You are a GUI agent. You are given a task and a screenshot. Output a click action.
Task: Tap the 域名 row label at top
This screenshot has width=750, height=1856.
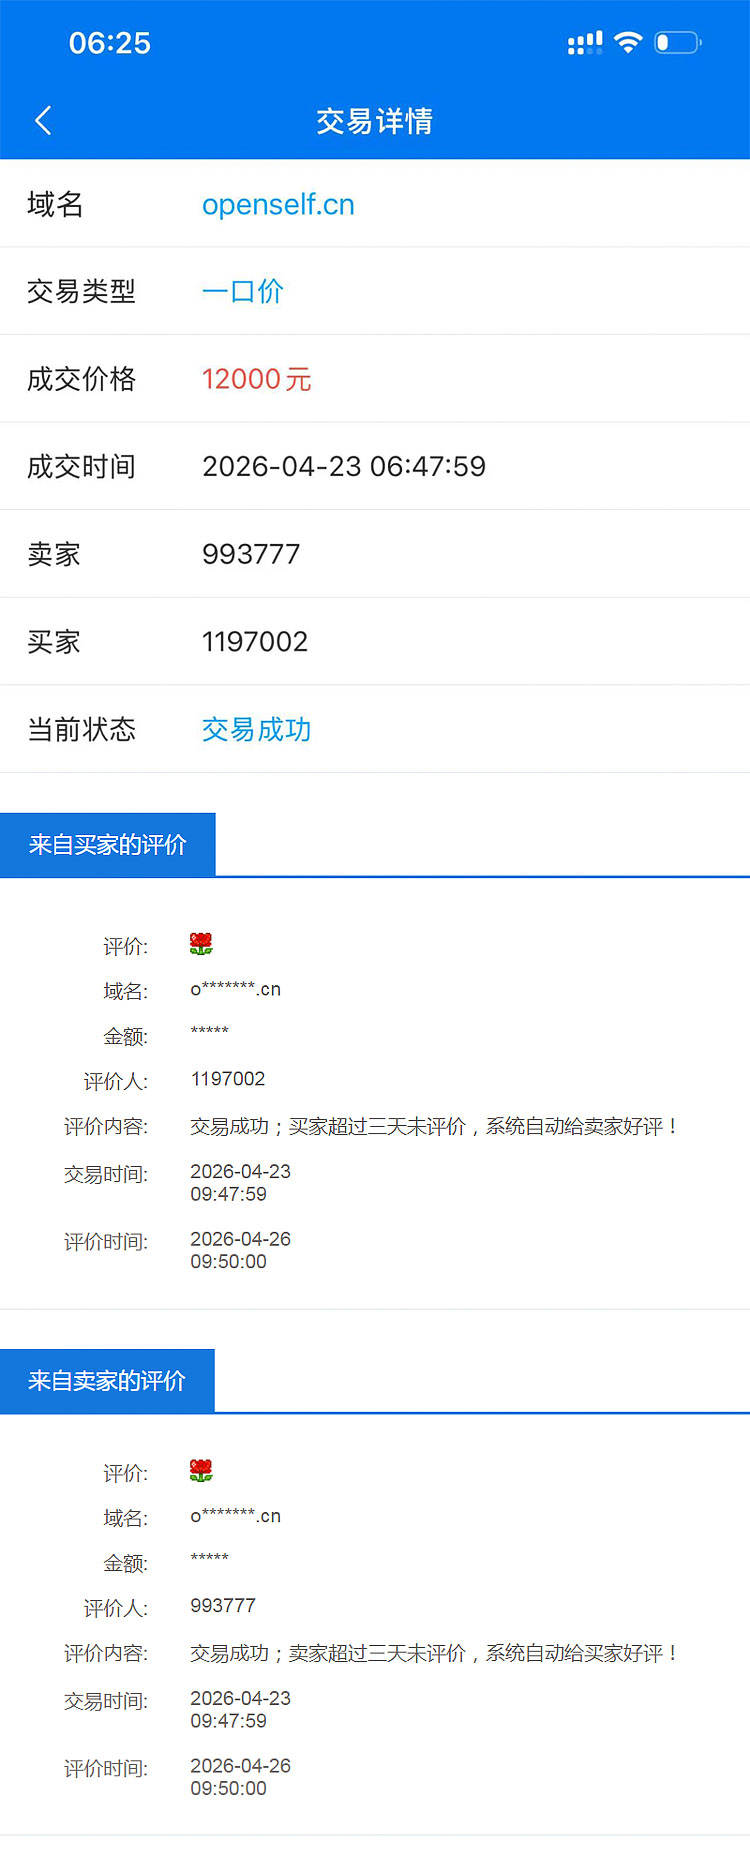[x=55, y=204]
